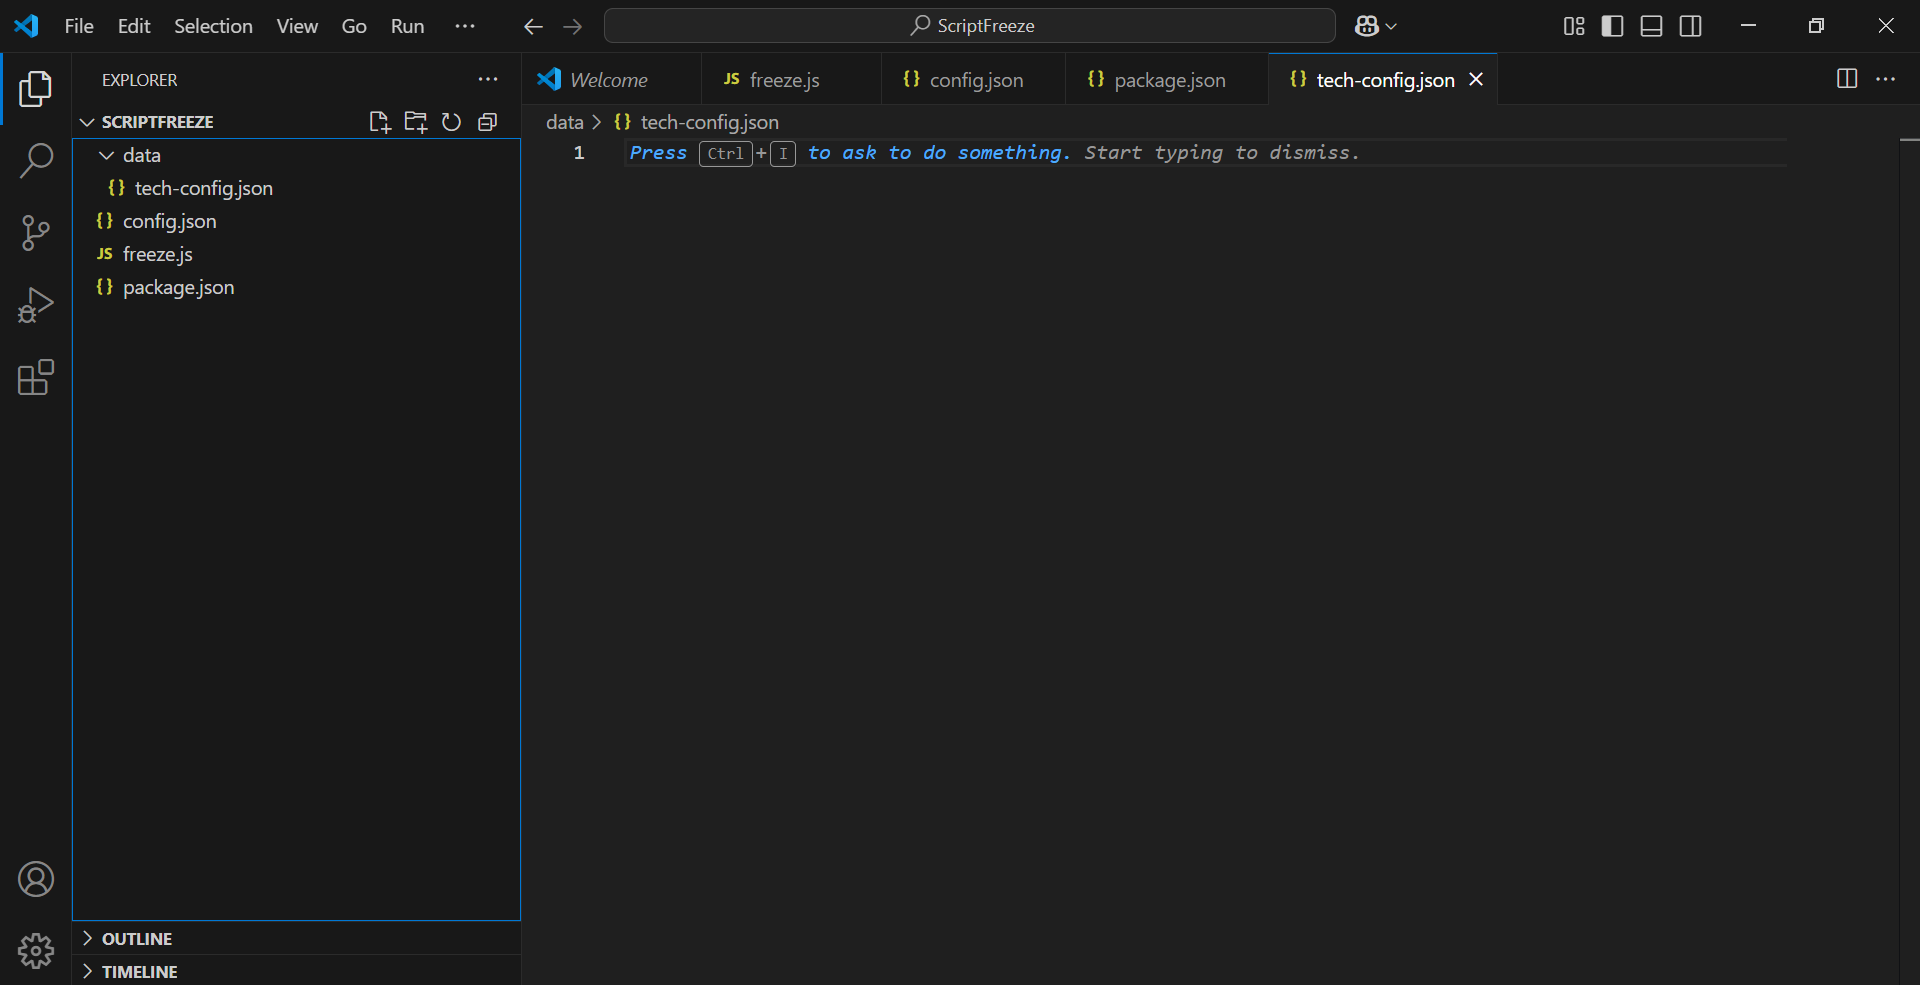
Task: Open the Explorer view in activity bar
Action: click(36, 89)
